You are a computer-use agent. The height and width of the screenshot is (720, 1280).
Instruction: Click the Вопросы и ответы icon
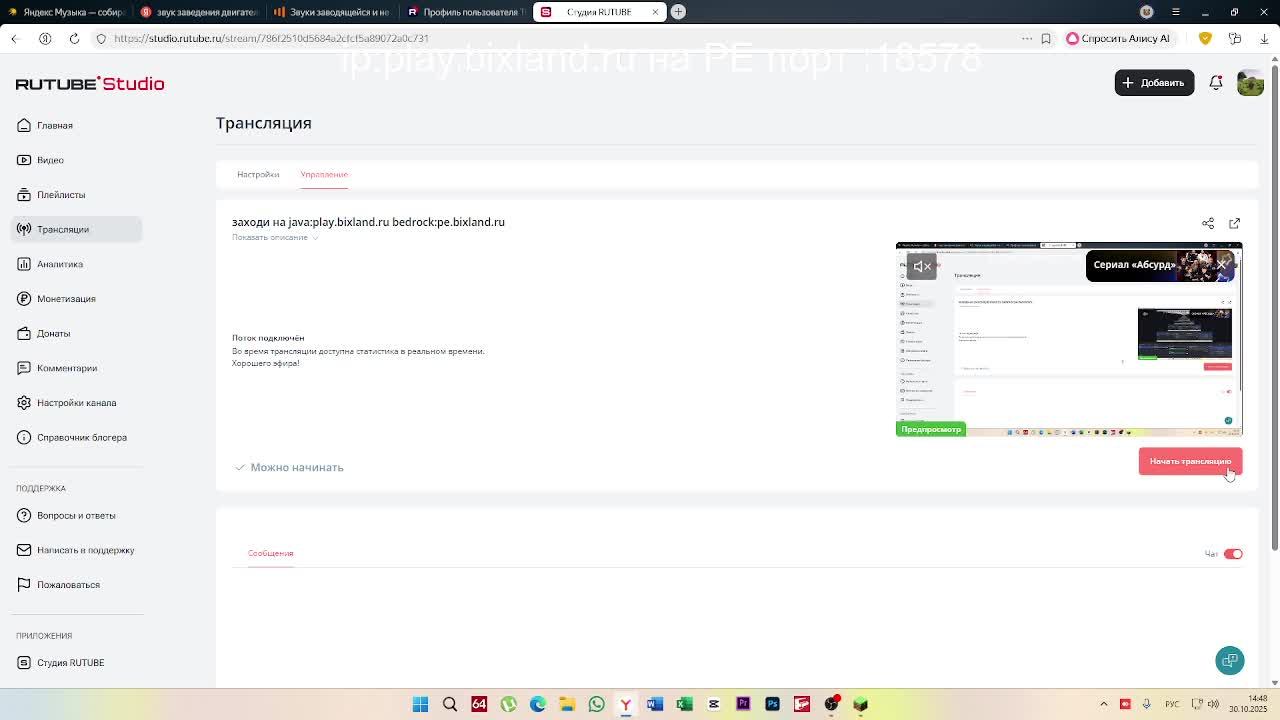[24, 515]
